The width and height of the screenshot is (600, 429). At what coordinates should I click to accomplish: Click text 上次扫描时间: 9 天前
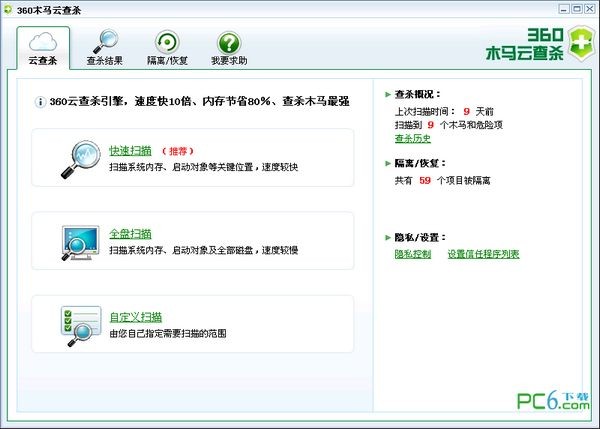444,111
